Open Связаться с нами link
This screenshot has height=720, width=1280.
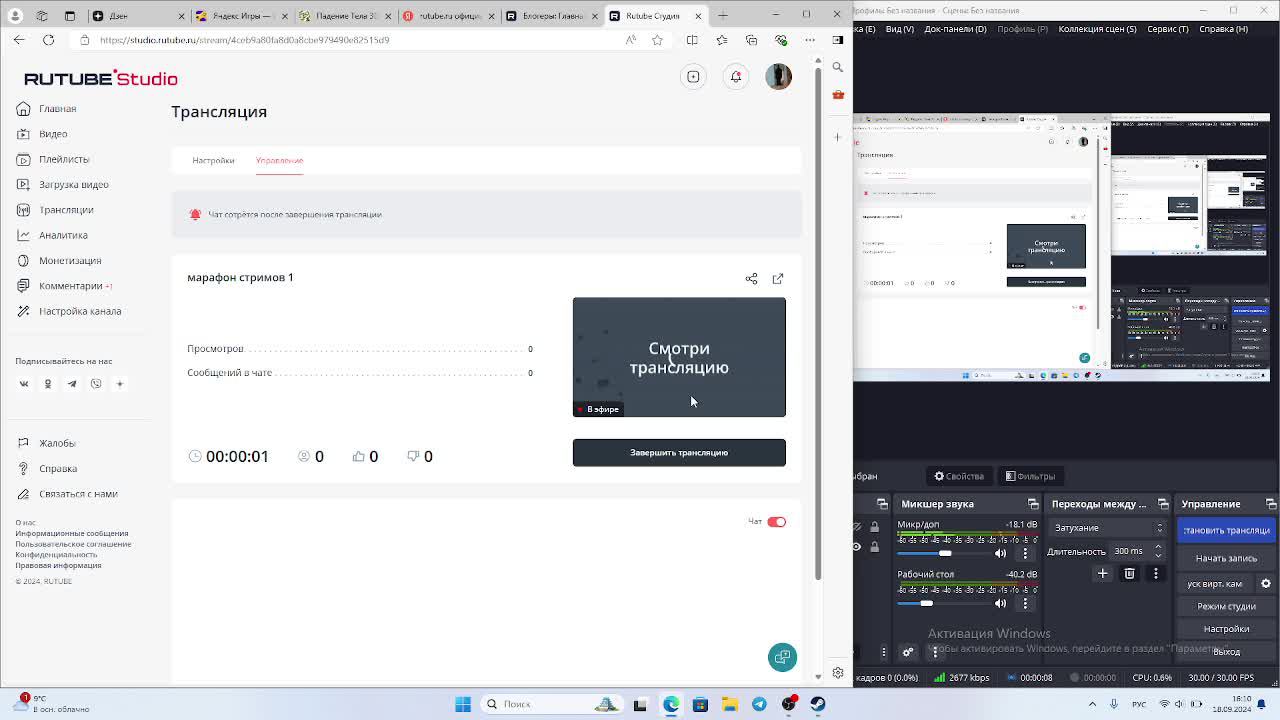point(67,494)
